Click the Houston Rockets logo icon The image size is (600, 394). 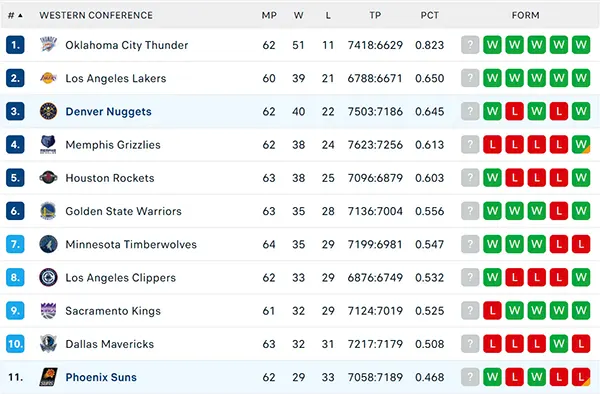tap(49, 178)
